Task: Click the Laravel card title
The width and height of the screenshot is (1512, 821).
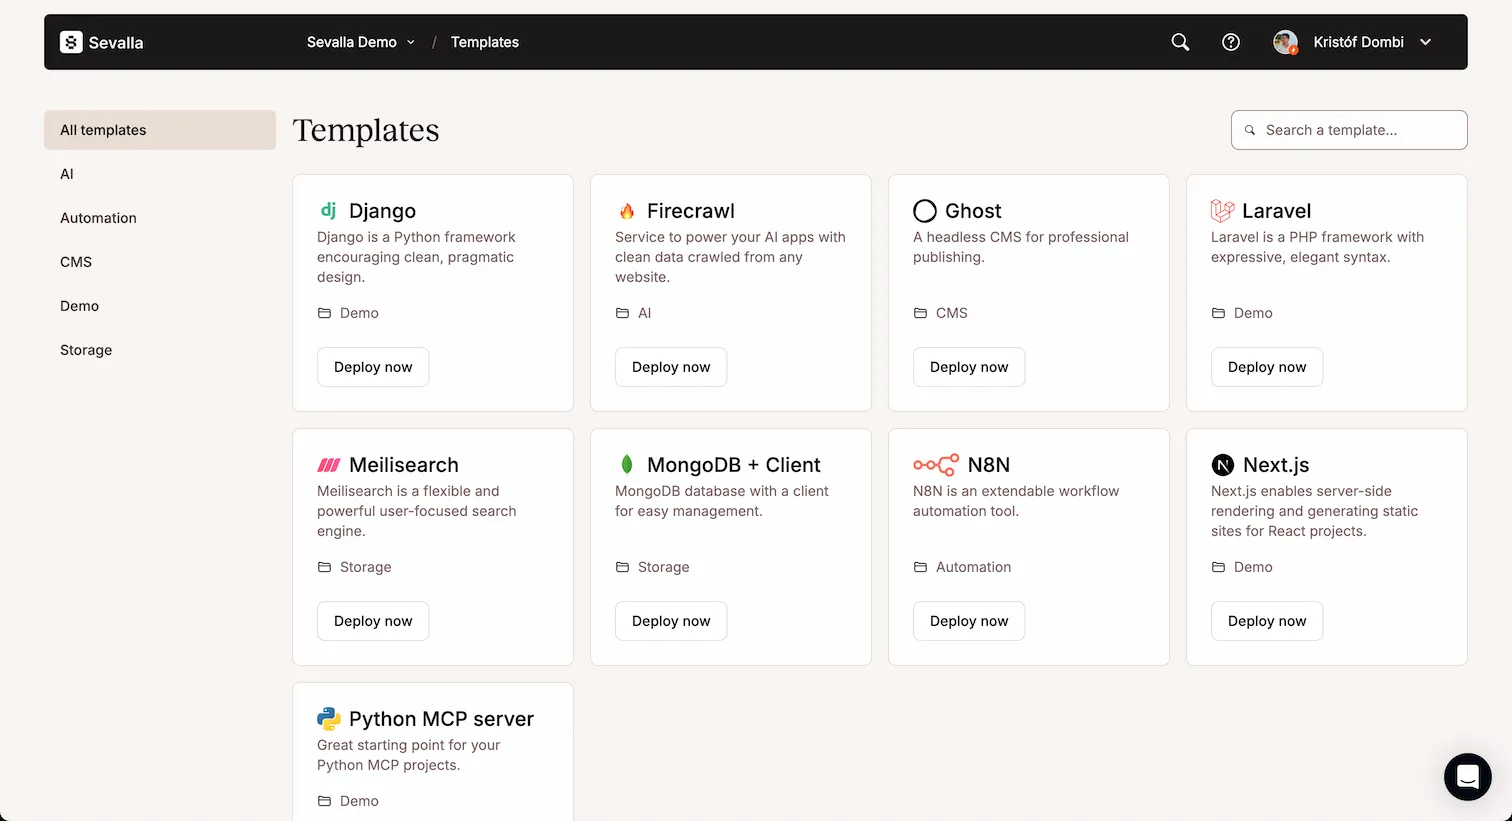Action: 1276,211
